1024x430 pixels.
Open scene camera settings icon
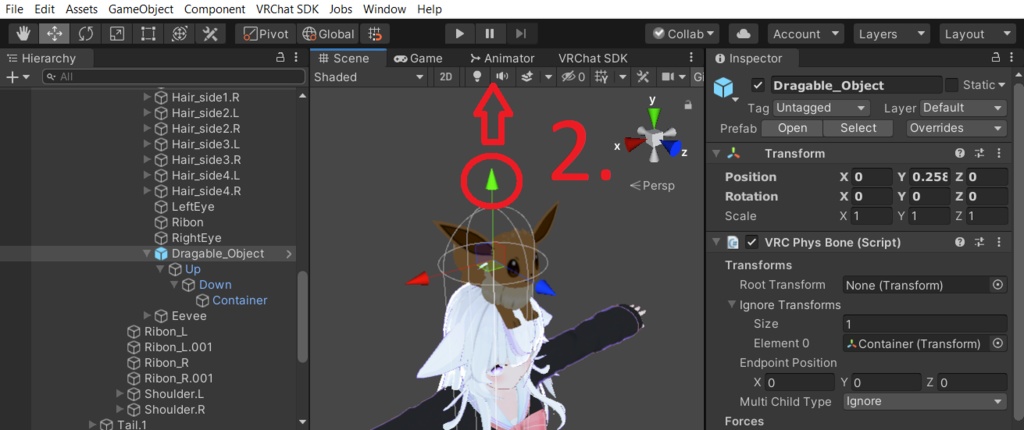[x=667, y=77]
